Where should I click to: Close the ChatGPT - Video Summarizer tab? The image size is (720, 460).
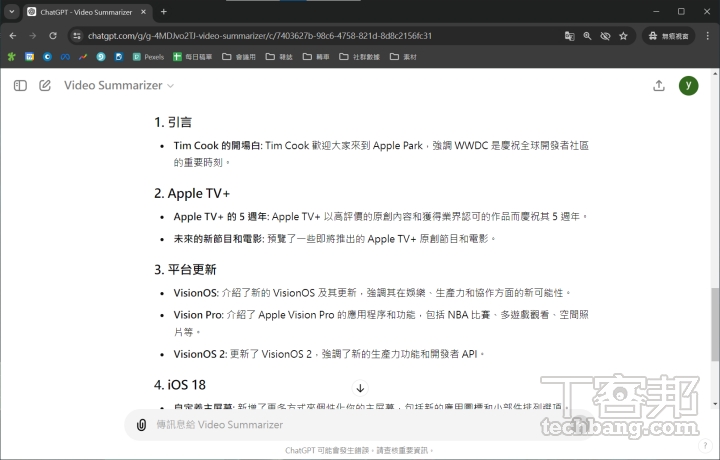click(x=143, y=12)
